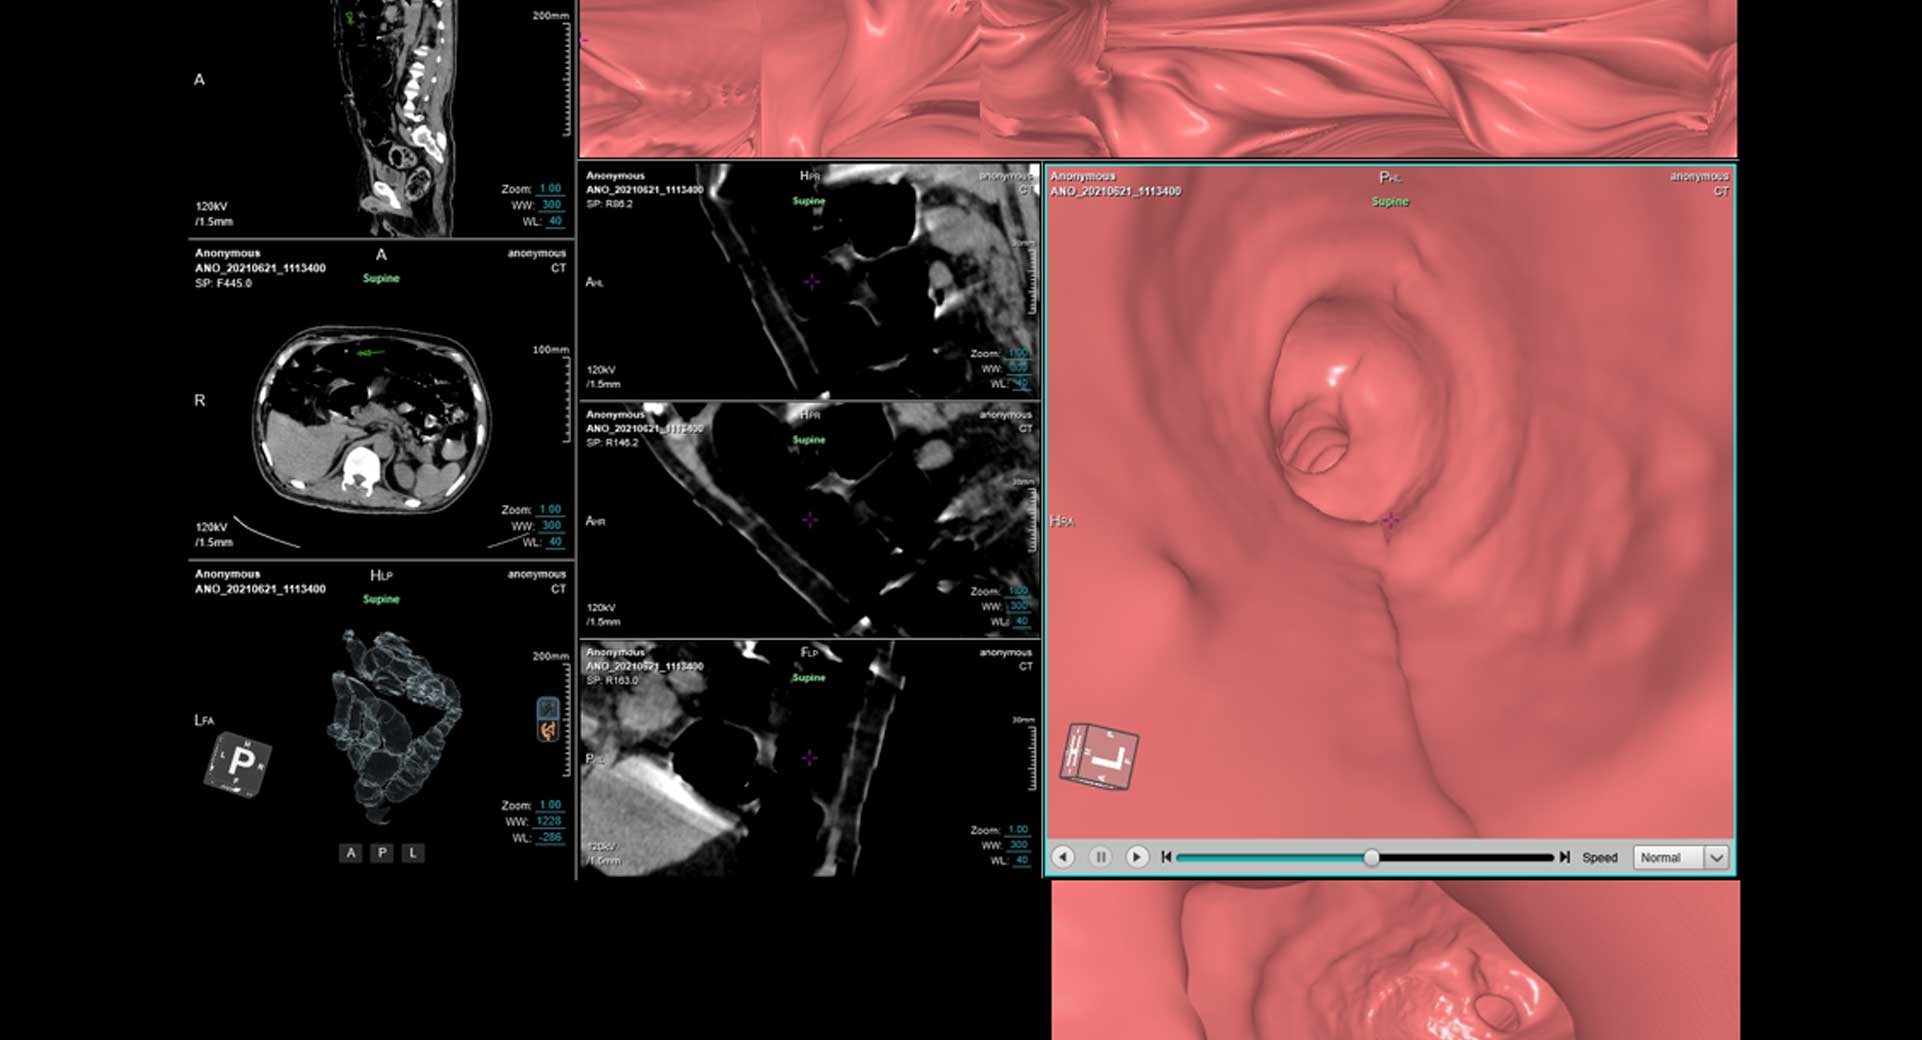This screenshot has width=1922, height=1040.
Task: Click the 100mm scale ruler in the axial panel
Action: pyautogui.click(x=566, y=400)
